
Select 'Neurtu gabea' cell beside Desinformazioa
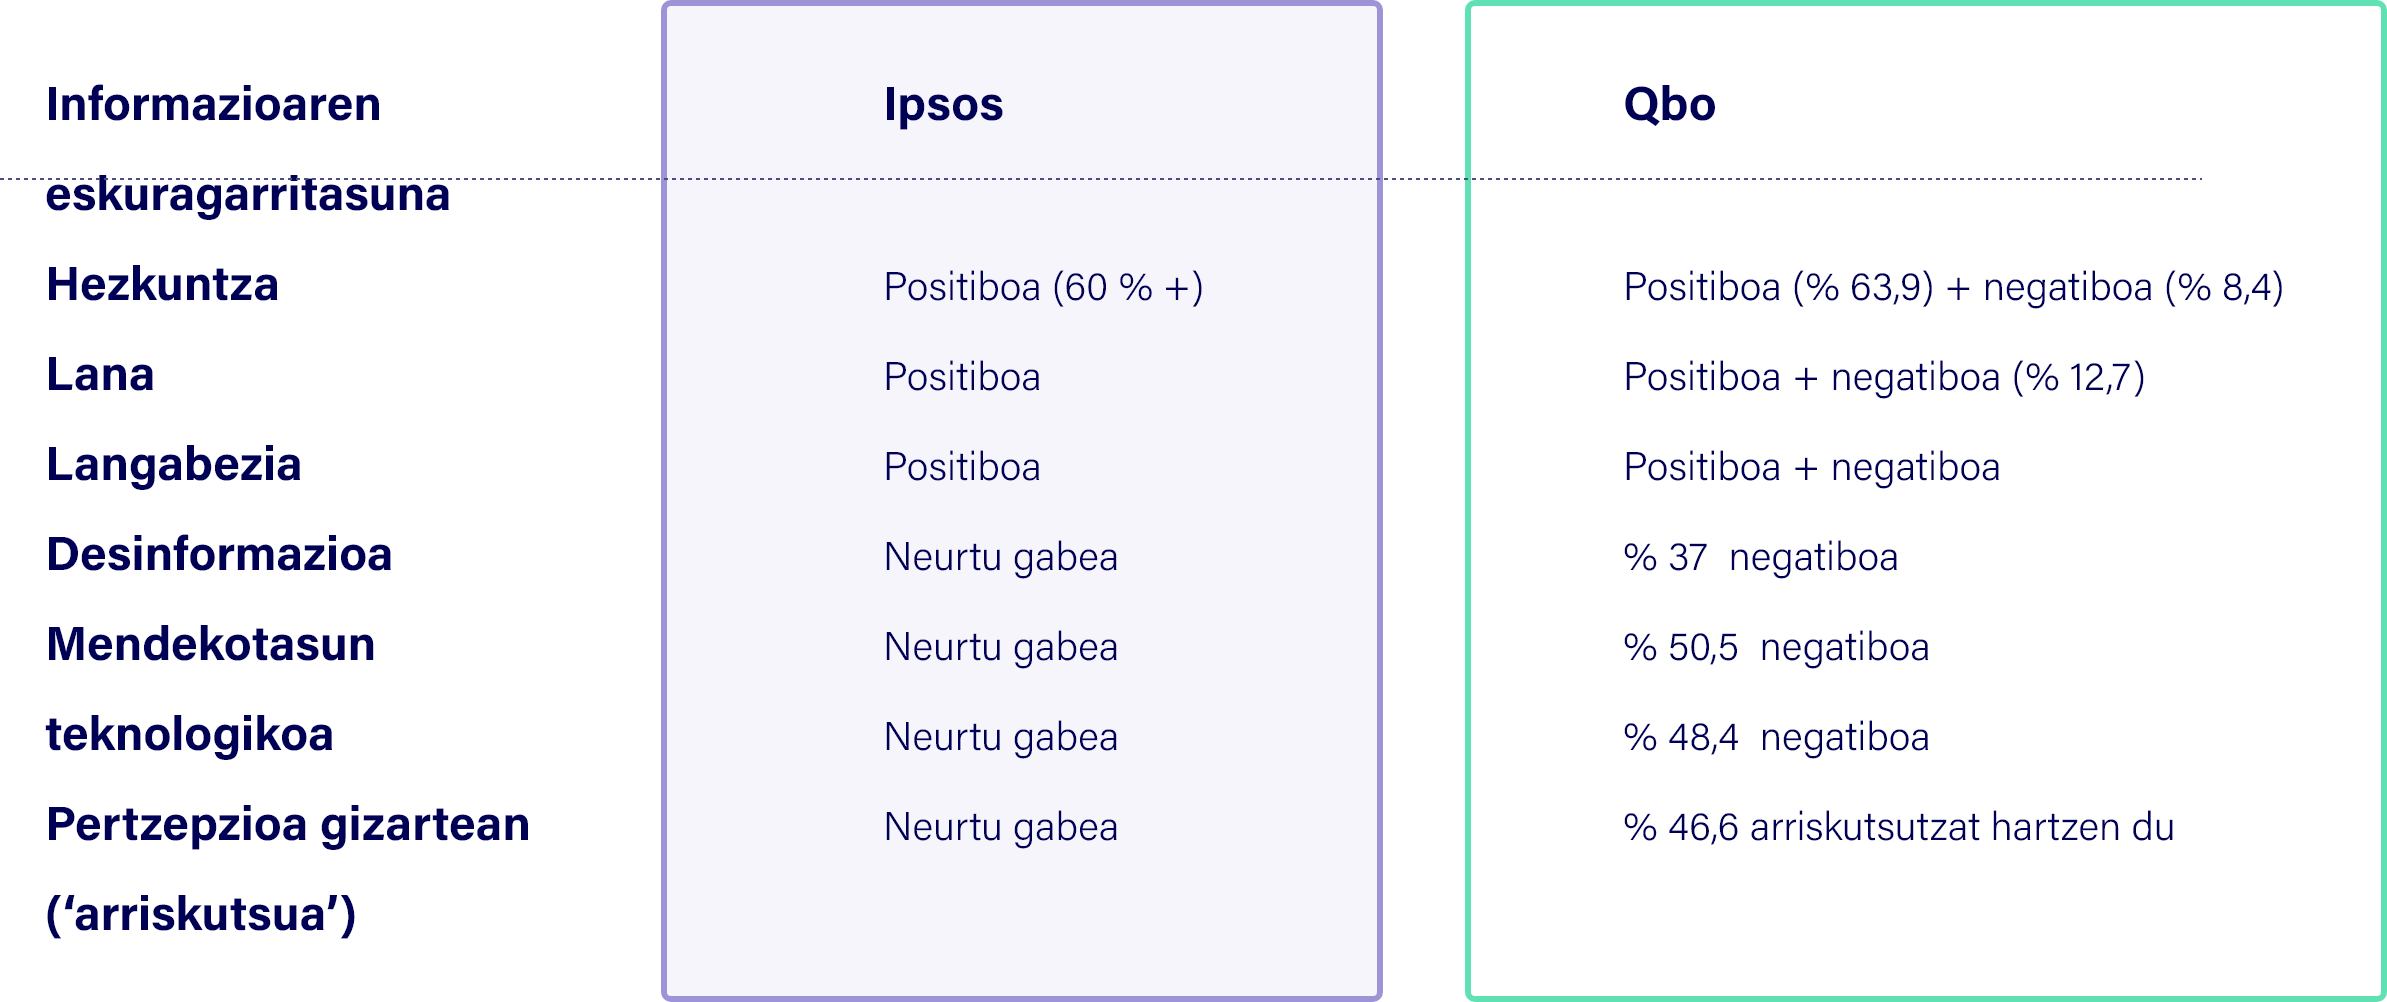pos(1000,558)
